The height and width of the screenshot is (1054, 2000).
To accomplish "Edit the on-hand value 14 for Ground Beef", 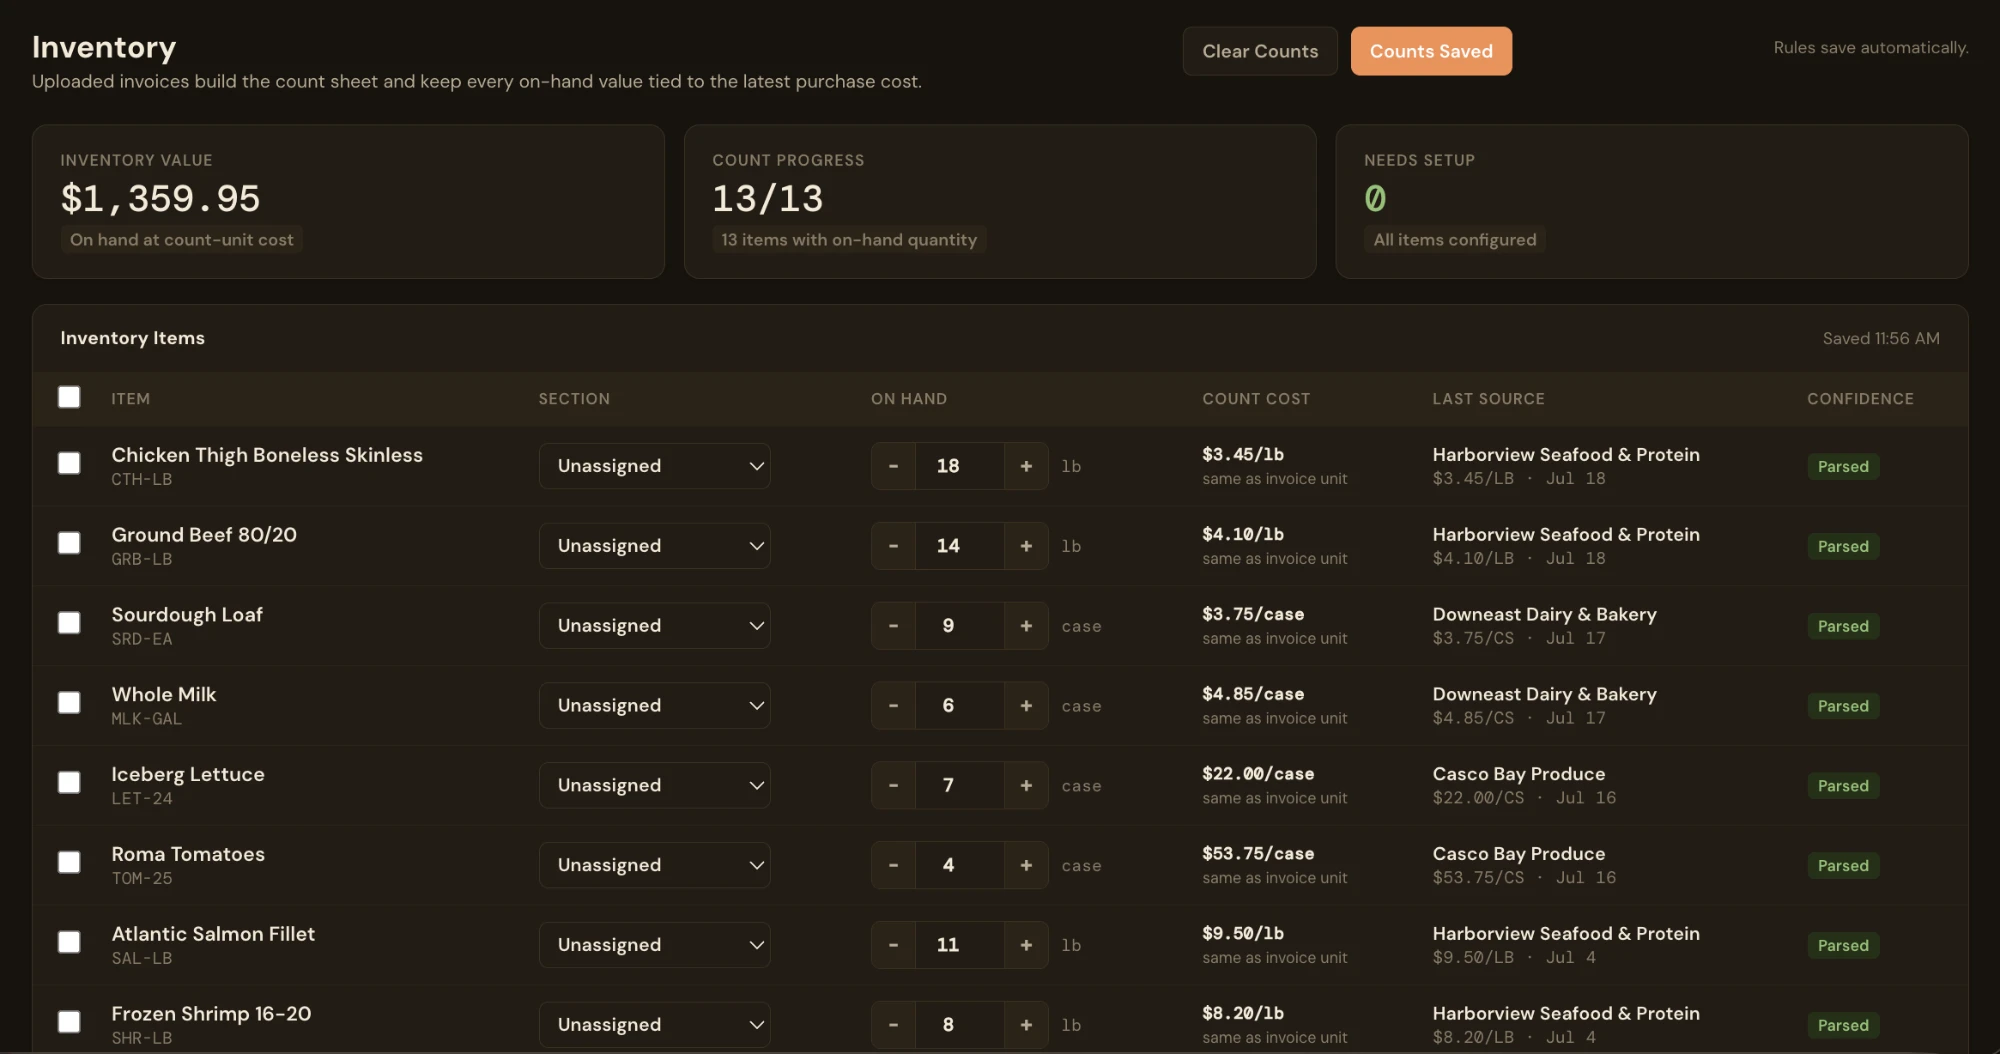I will point(959,546).
